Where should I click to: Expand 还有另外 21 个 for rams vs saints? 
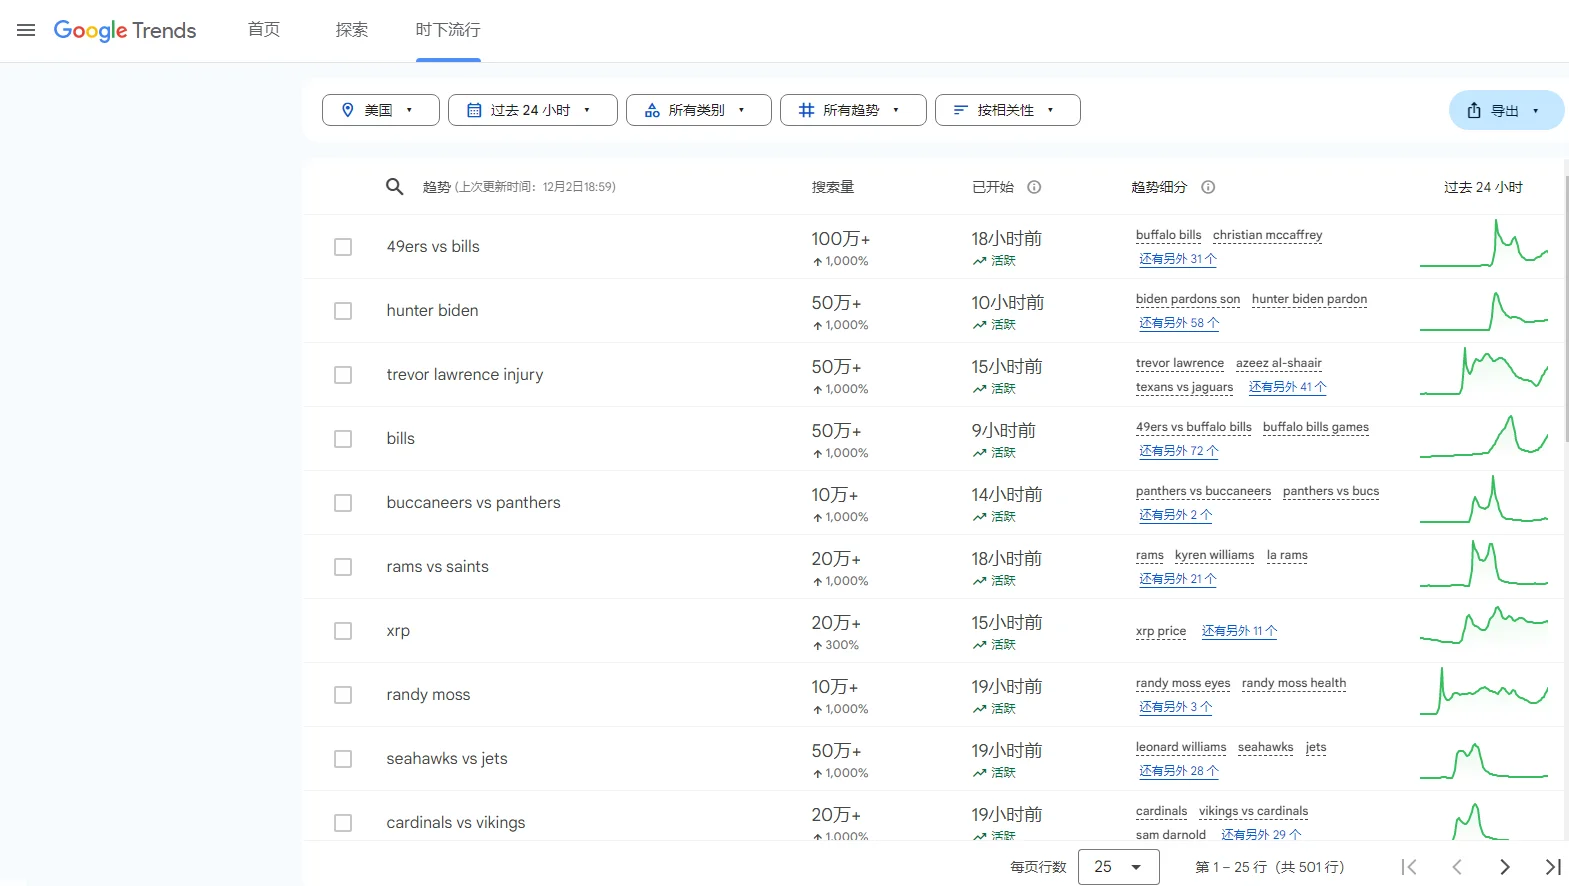tap(1178, 579)
